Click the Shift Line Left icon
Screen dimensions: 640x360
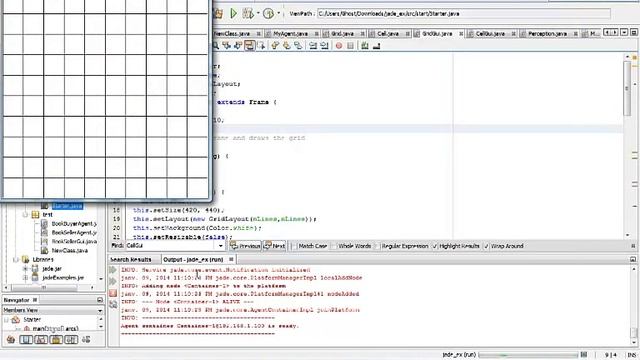pyautogui.click(x=313, y=46)
